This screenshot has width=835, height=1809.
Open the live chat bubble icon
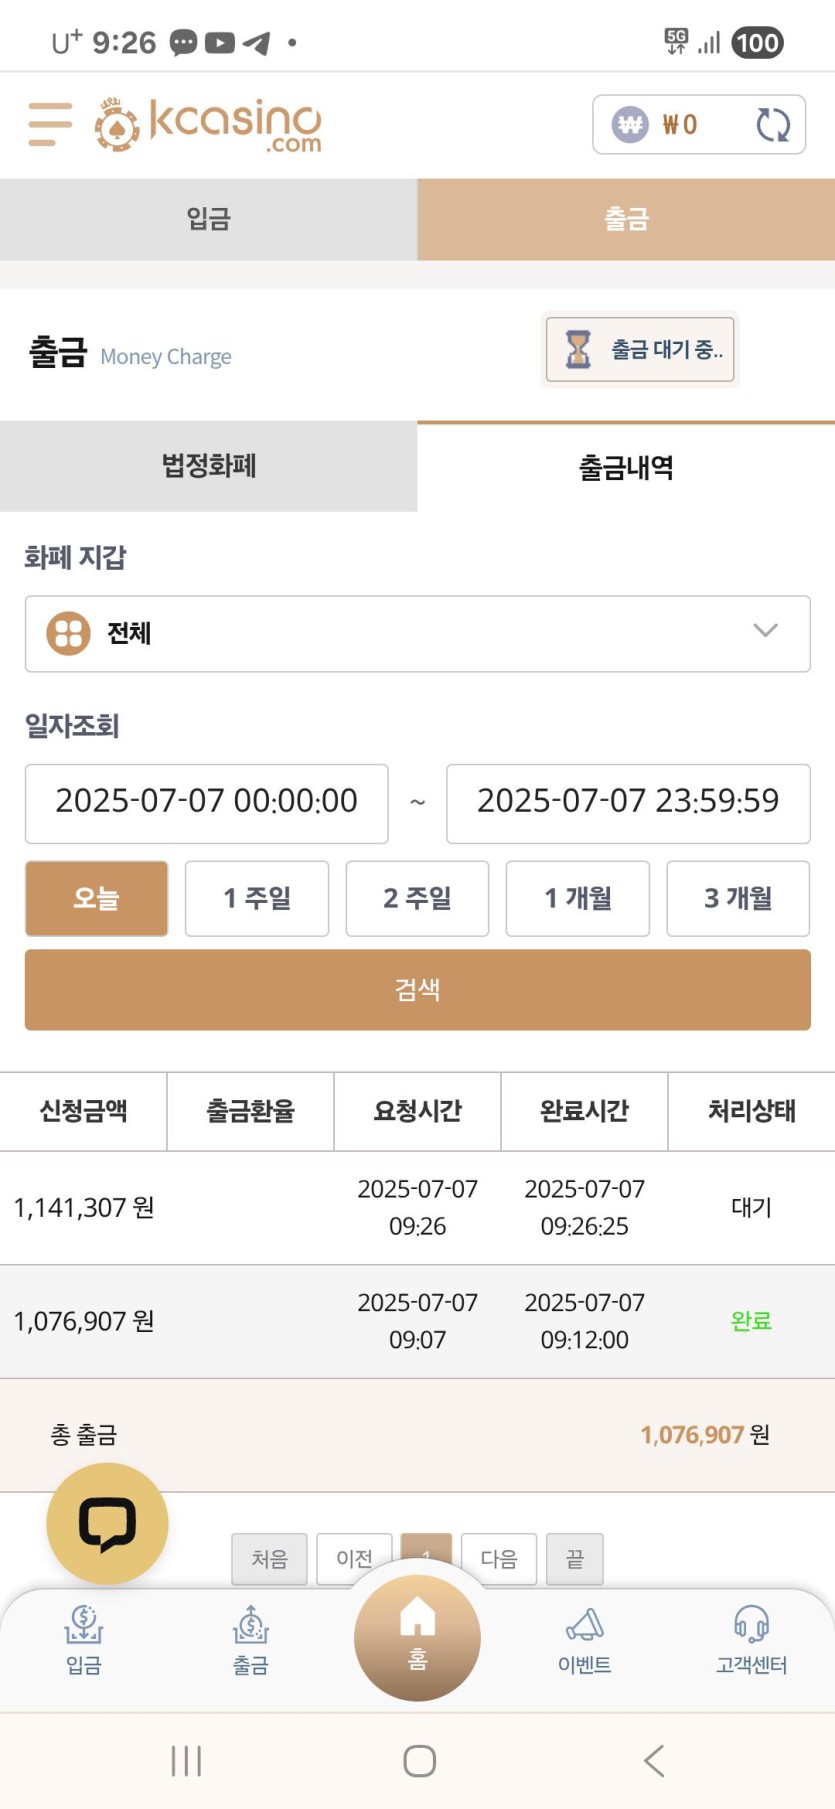(x=107, y=1523)
